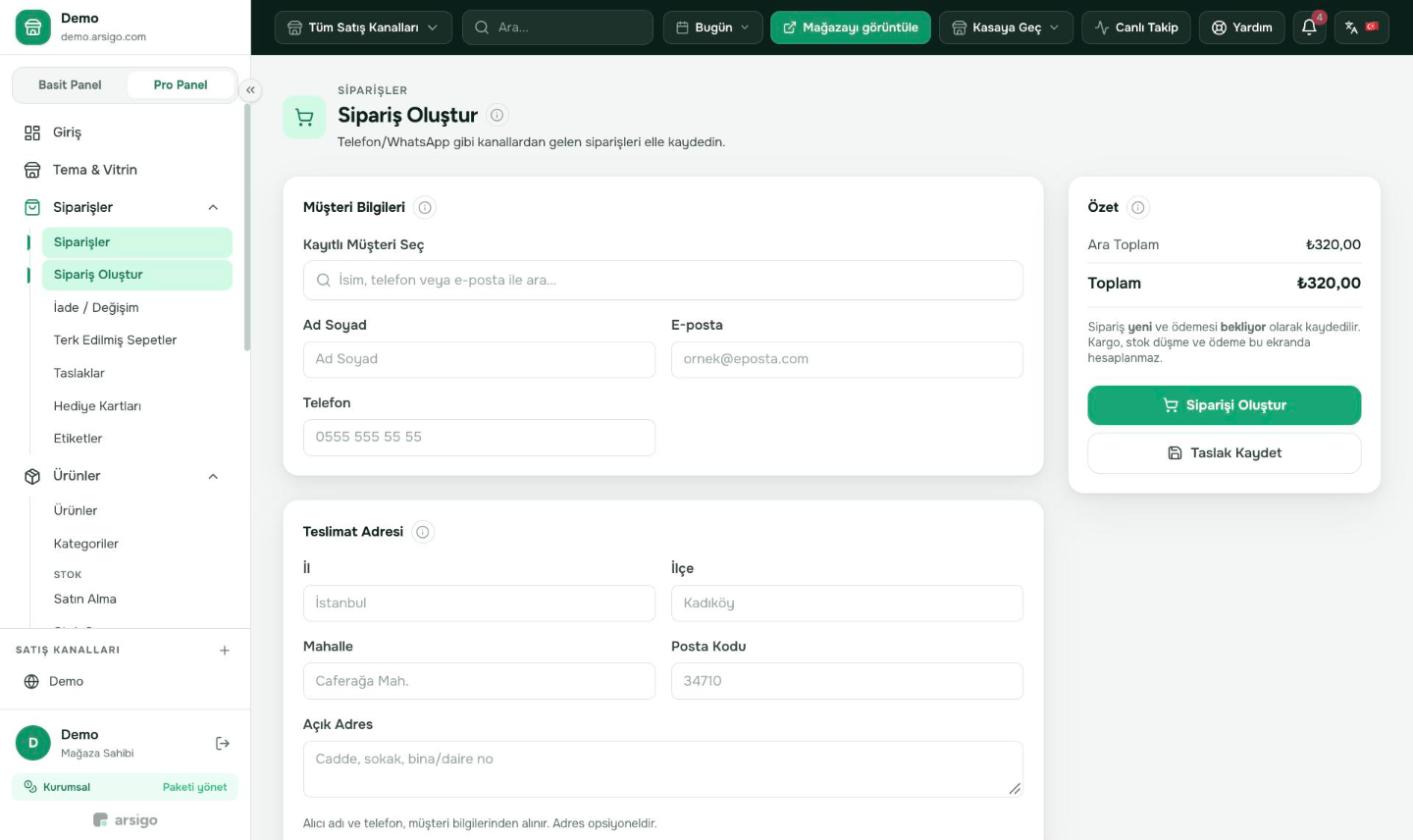Add a sales channel with plus icon

(224, 650)
